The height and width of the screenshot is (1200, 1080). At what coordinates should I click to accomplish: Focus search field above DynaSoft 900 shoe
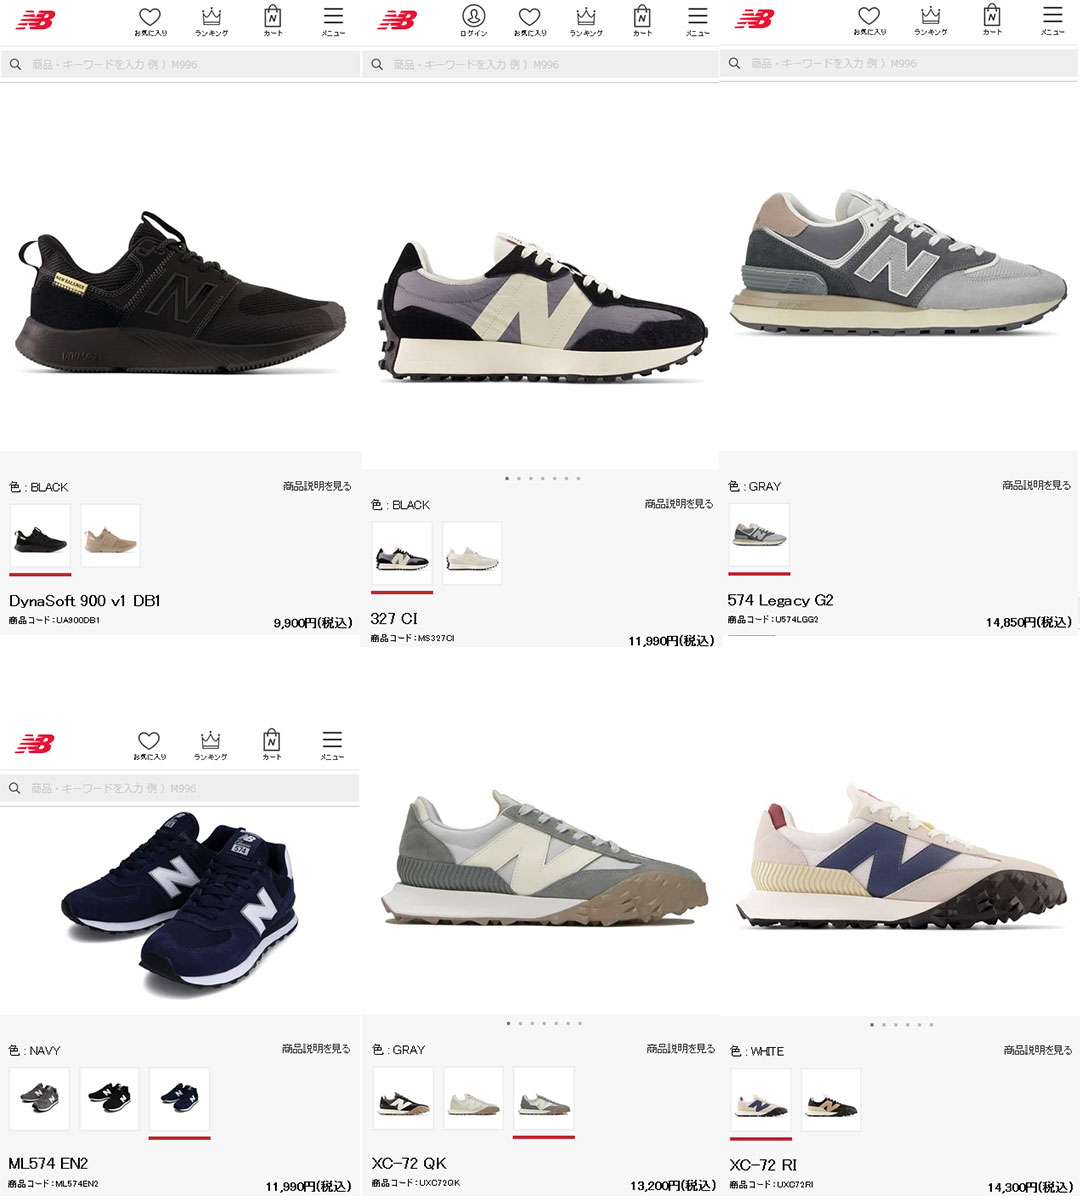[180, 64]
